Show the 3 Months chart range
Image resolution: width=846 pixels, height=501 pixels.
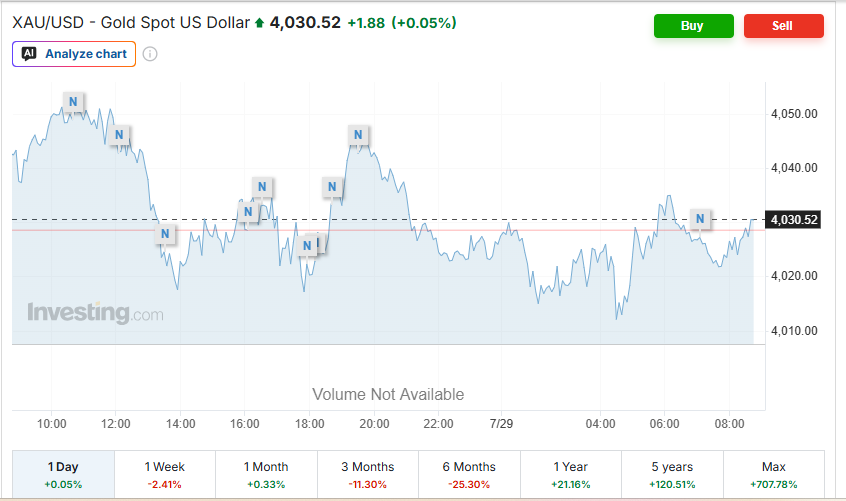(367, 474)
